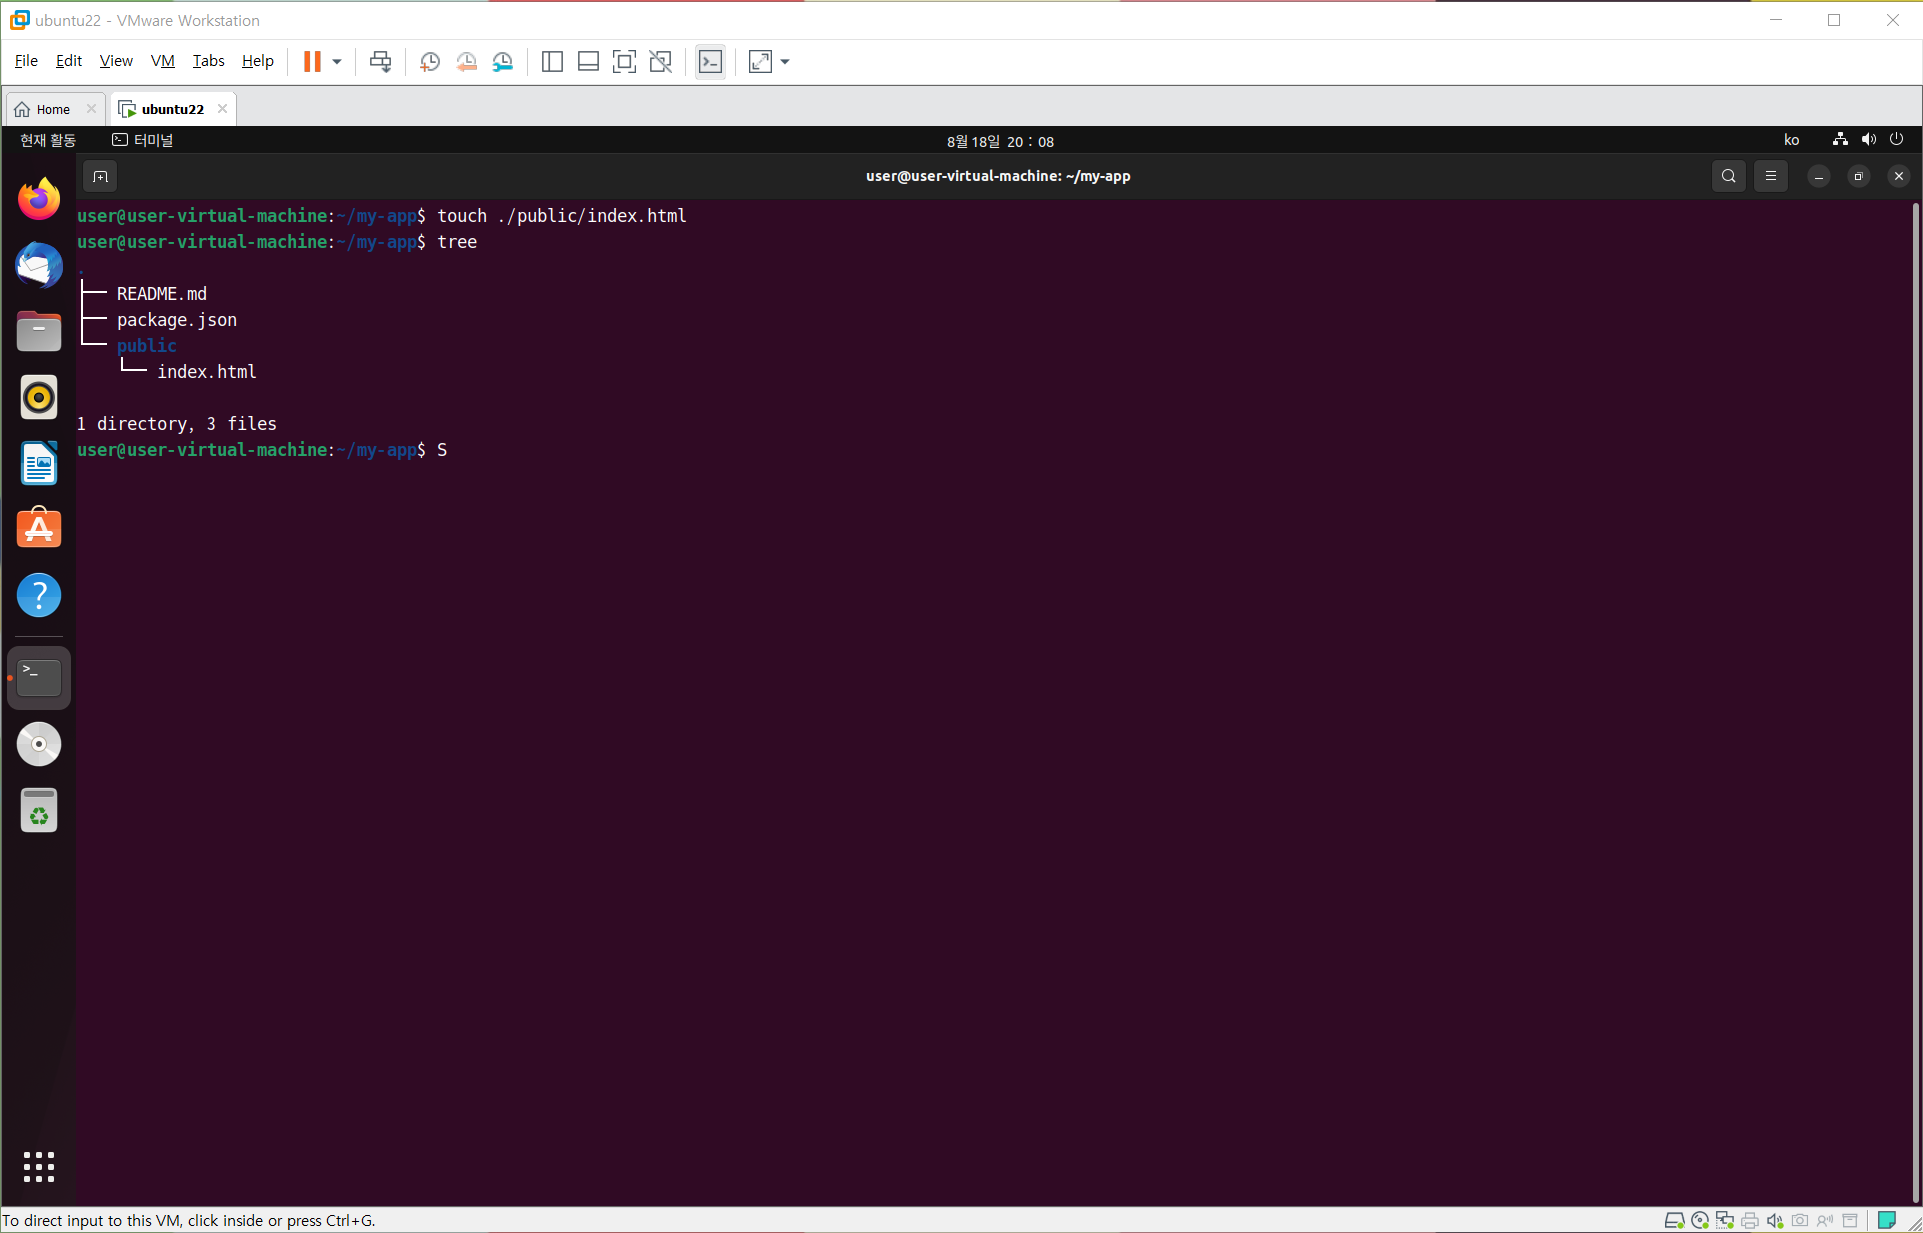Screen dimensions: 1923x1233
Task: Click the 현재 활동 activities button
Action: [48, 140]
